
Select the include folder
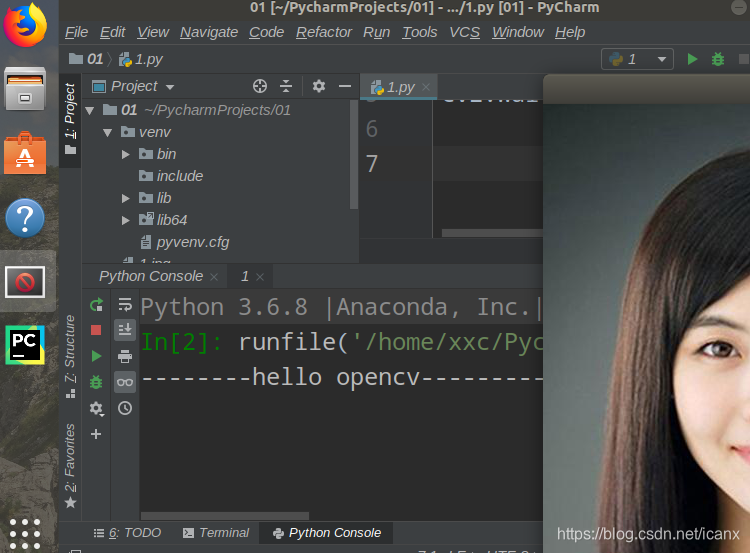click(x=171, y=176)
